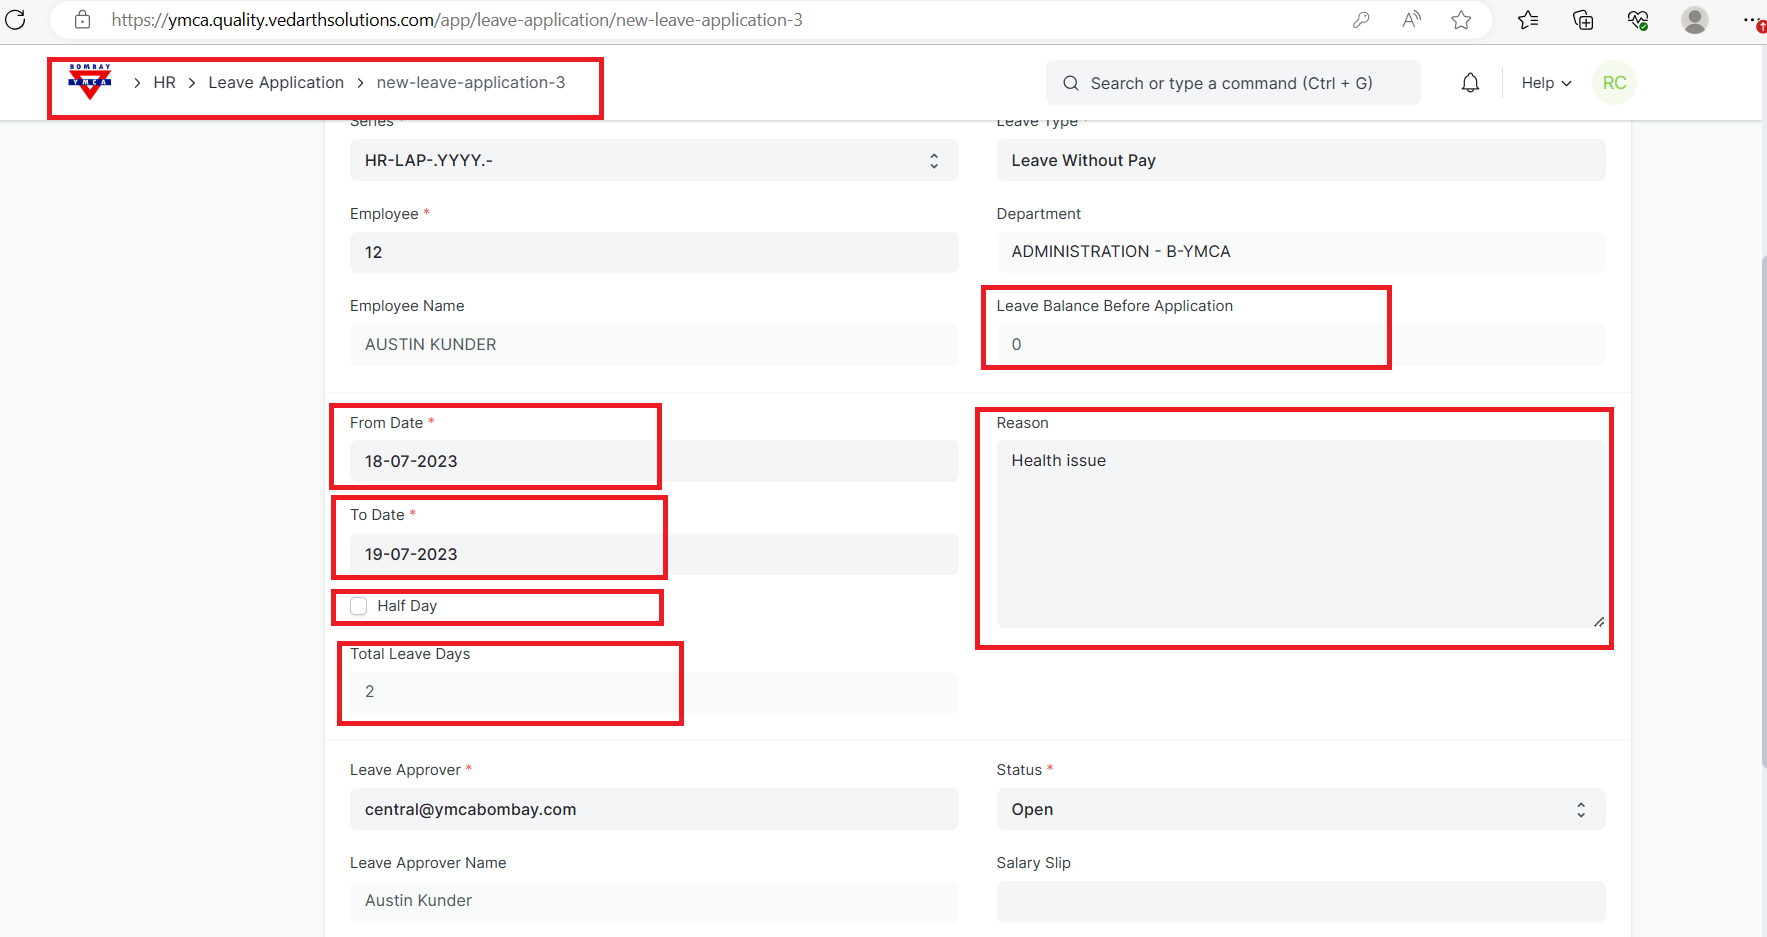The height and width of the screenshot is (937, 1767).
Task: Click the browser profile avatar icon
Action: point(1694,20)
